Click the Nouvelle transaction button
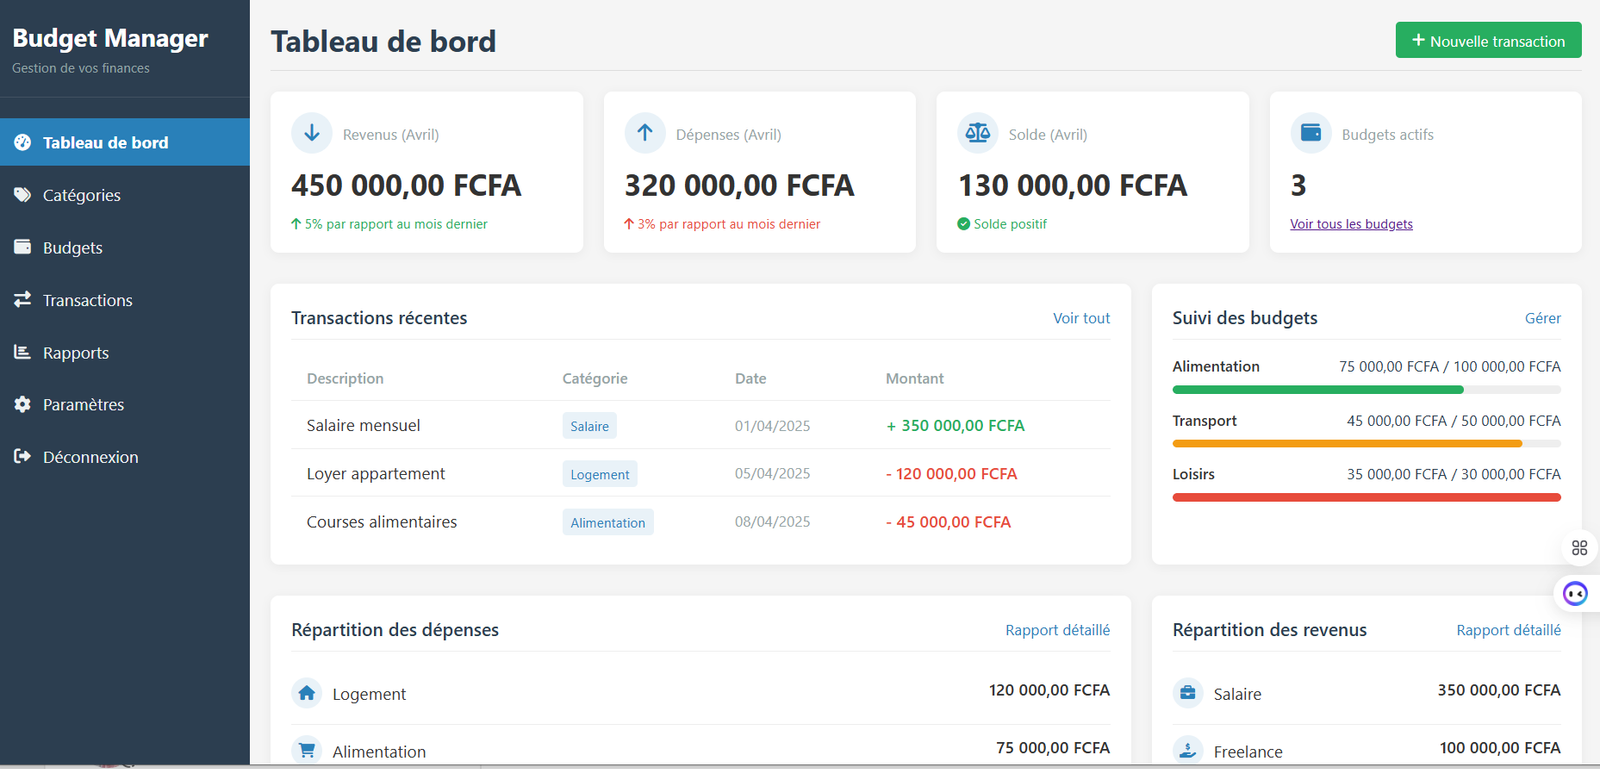The image size is (1600, 769). [1488, 40]
